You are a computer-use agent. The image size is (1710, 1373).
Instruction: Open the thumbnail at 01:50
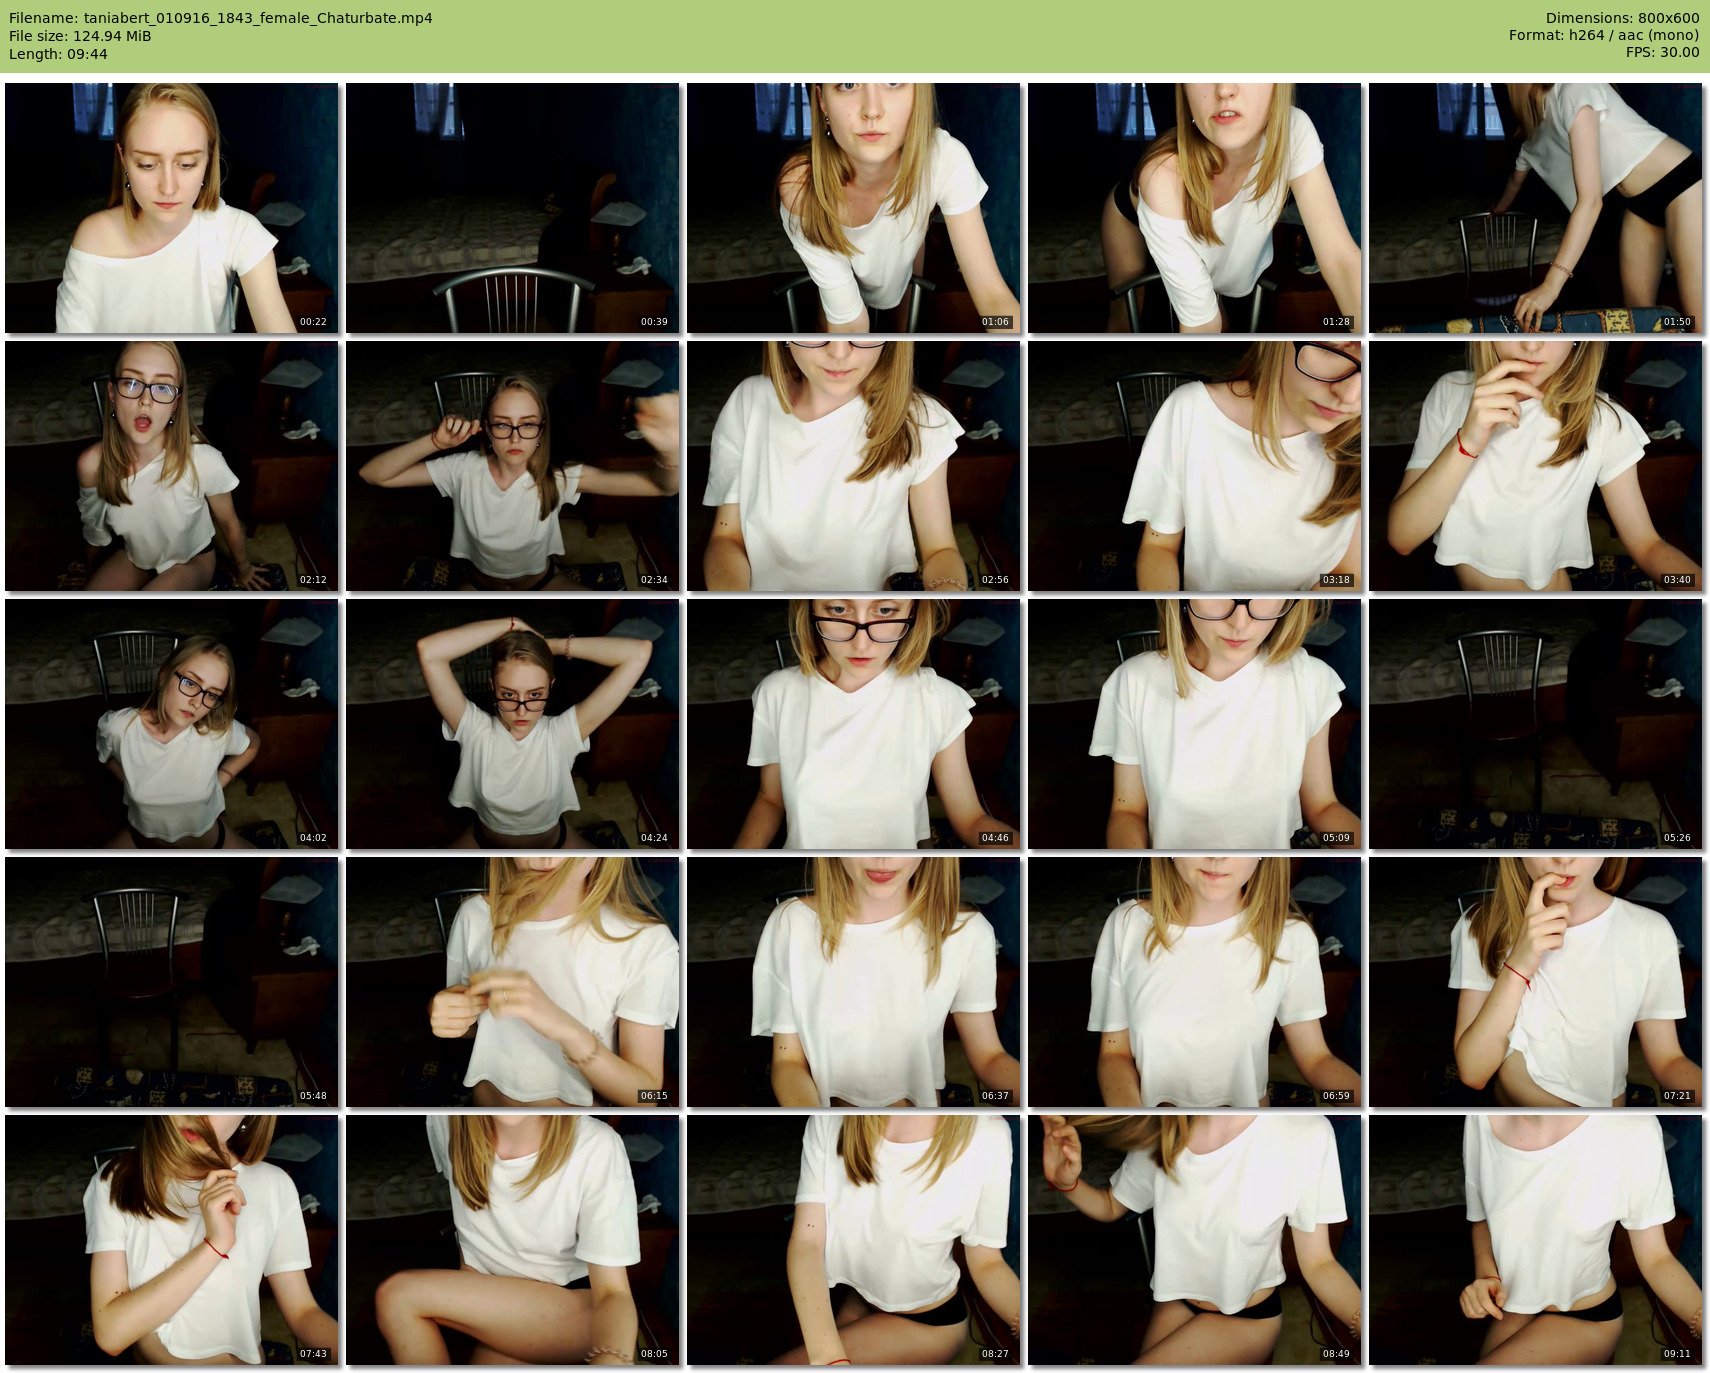[1535, 208]
